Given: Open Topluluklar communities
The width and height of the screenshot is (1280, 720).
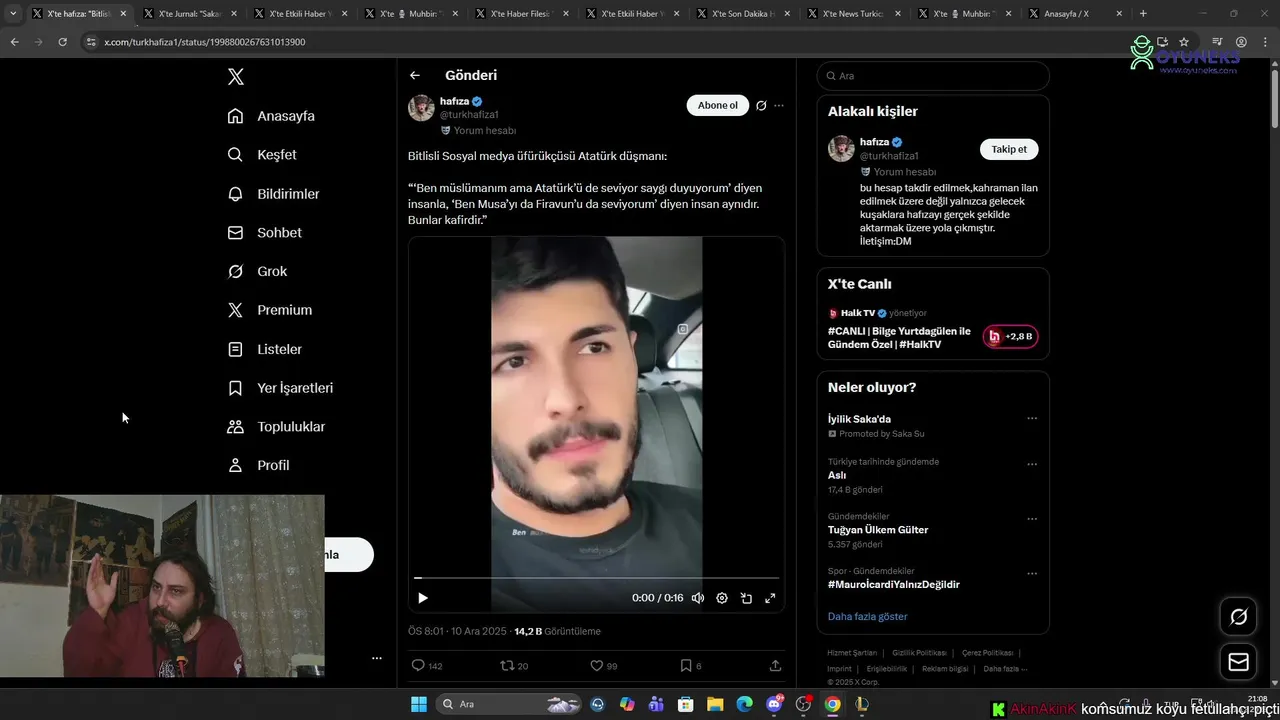Looking at the screenshot, I should pyautogui.click(x=276, y=427).
